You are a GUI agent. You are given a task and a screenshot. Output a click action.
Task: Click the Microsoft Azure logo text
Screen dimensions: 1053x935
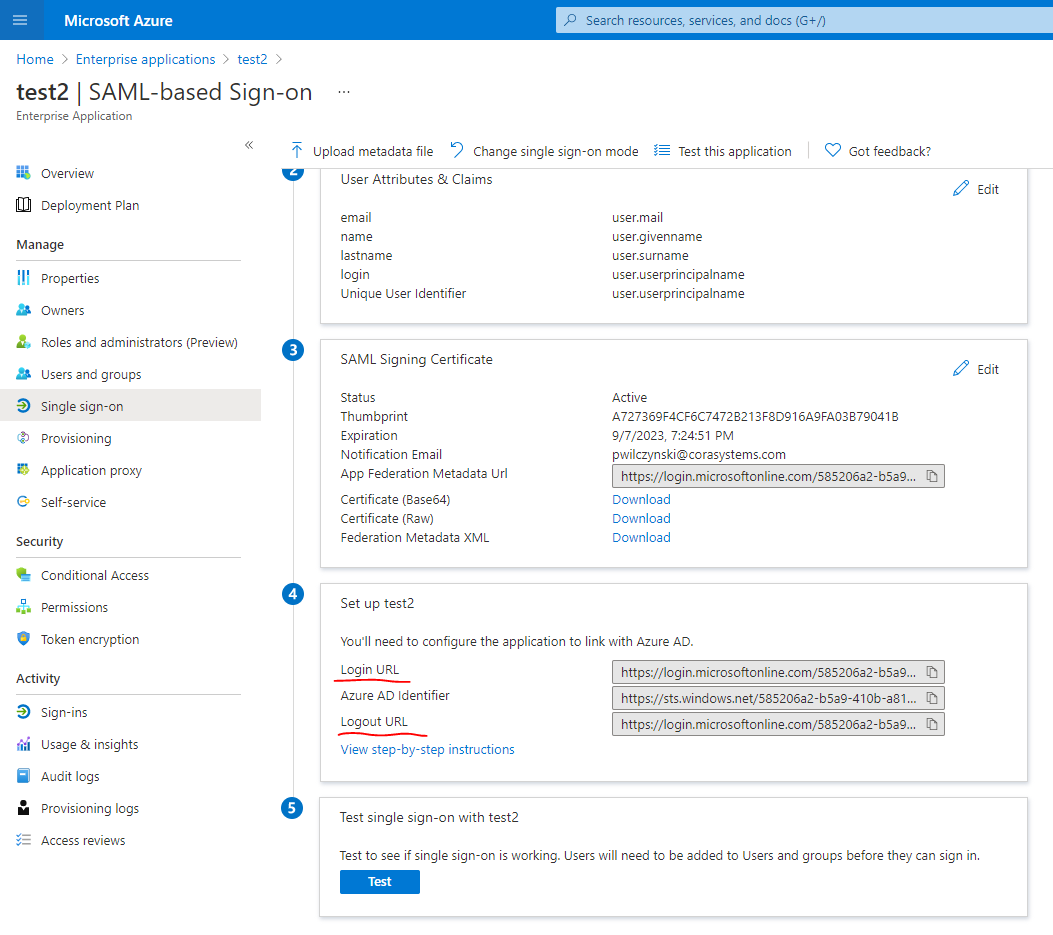pyautogui.click(x=118, y=21)
